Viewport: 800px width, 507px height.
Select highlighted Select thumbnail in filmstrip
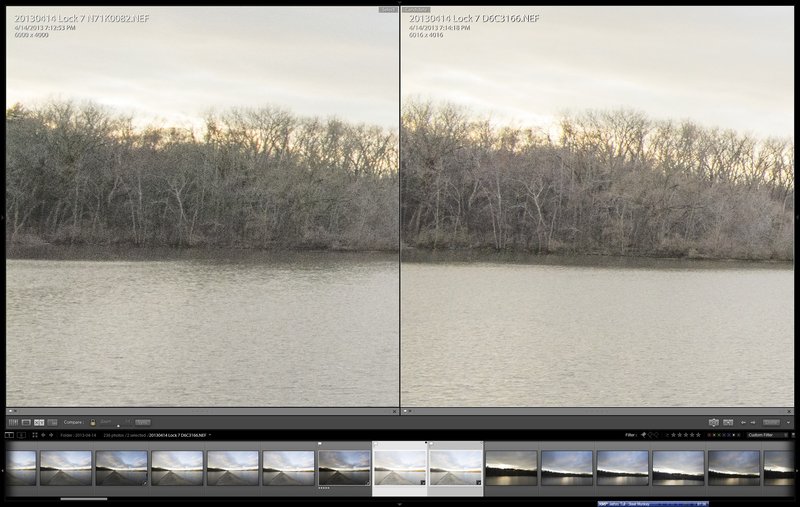coord(399,468)
